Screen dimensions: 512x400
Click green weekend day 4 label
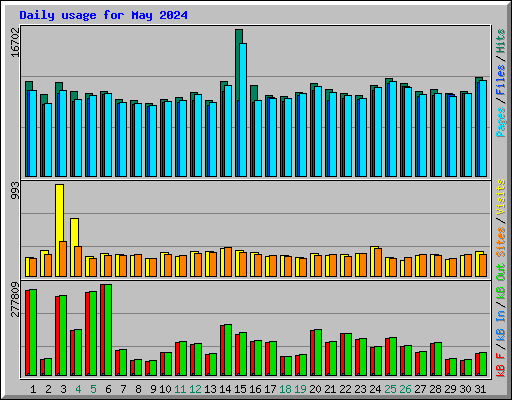point(78,389)
